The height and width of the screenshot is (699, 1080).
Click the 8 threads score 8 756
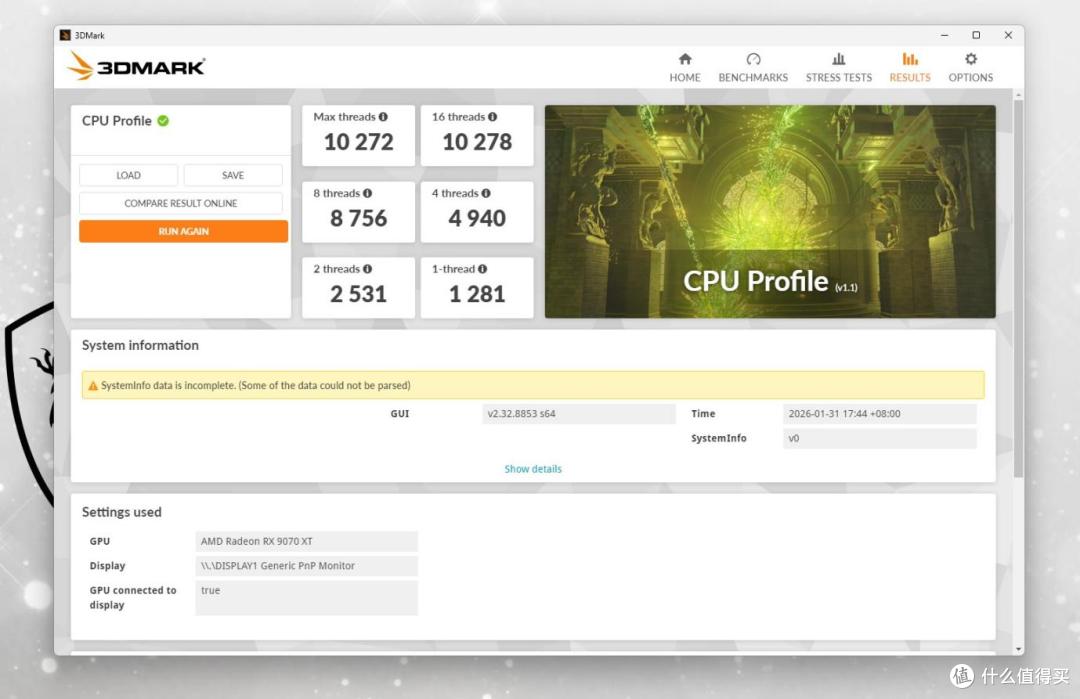358,218
